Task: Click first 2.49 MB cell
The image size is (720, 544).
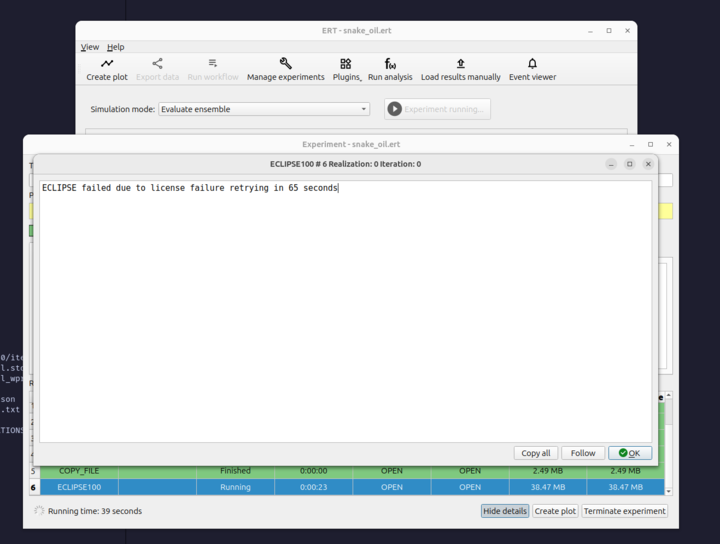Action: click(x=548, y=471)
